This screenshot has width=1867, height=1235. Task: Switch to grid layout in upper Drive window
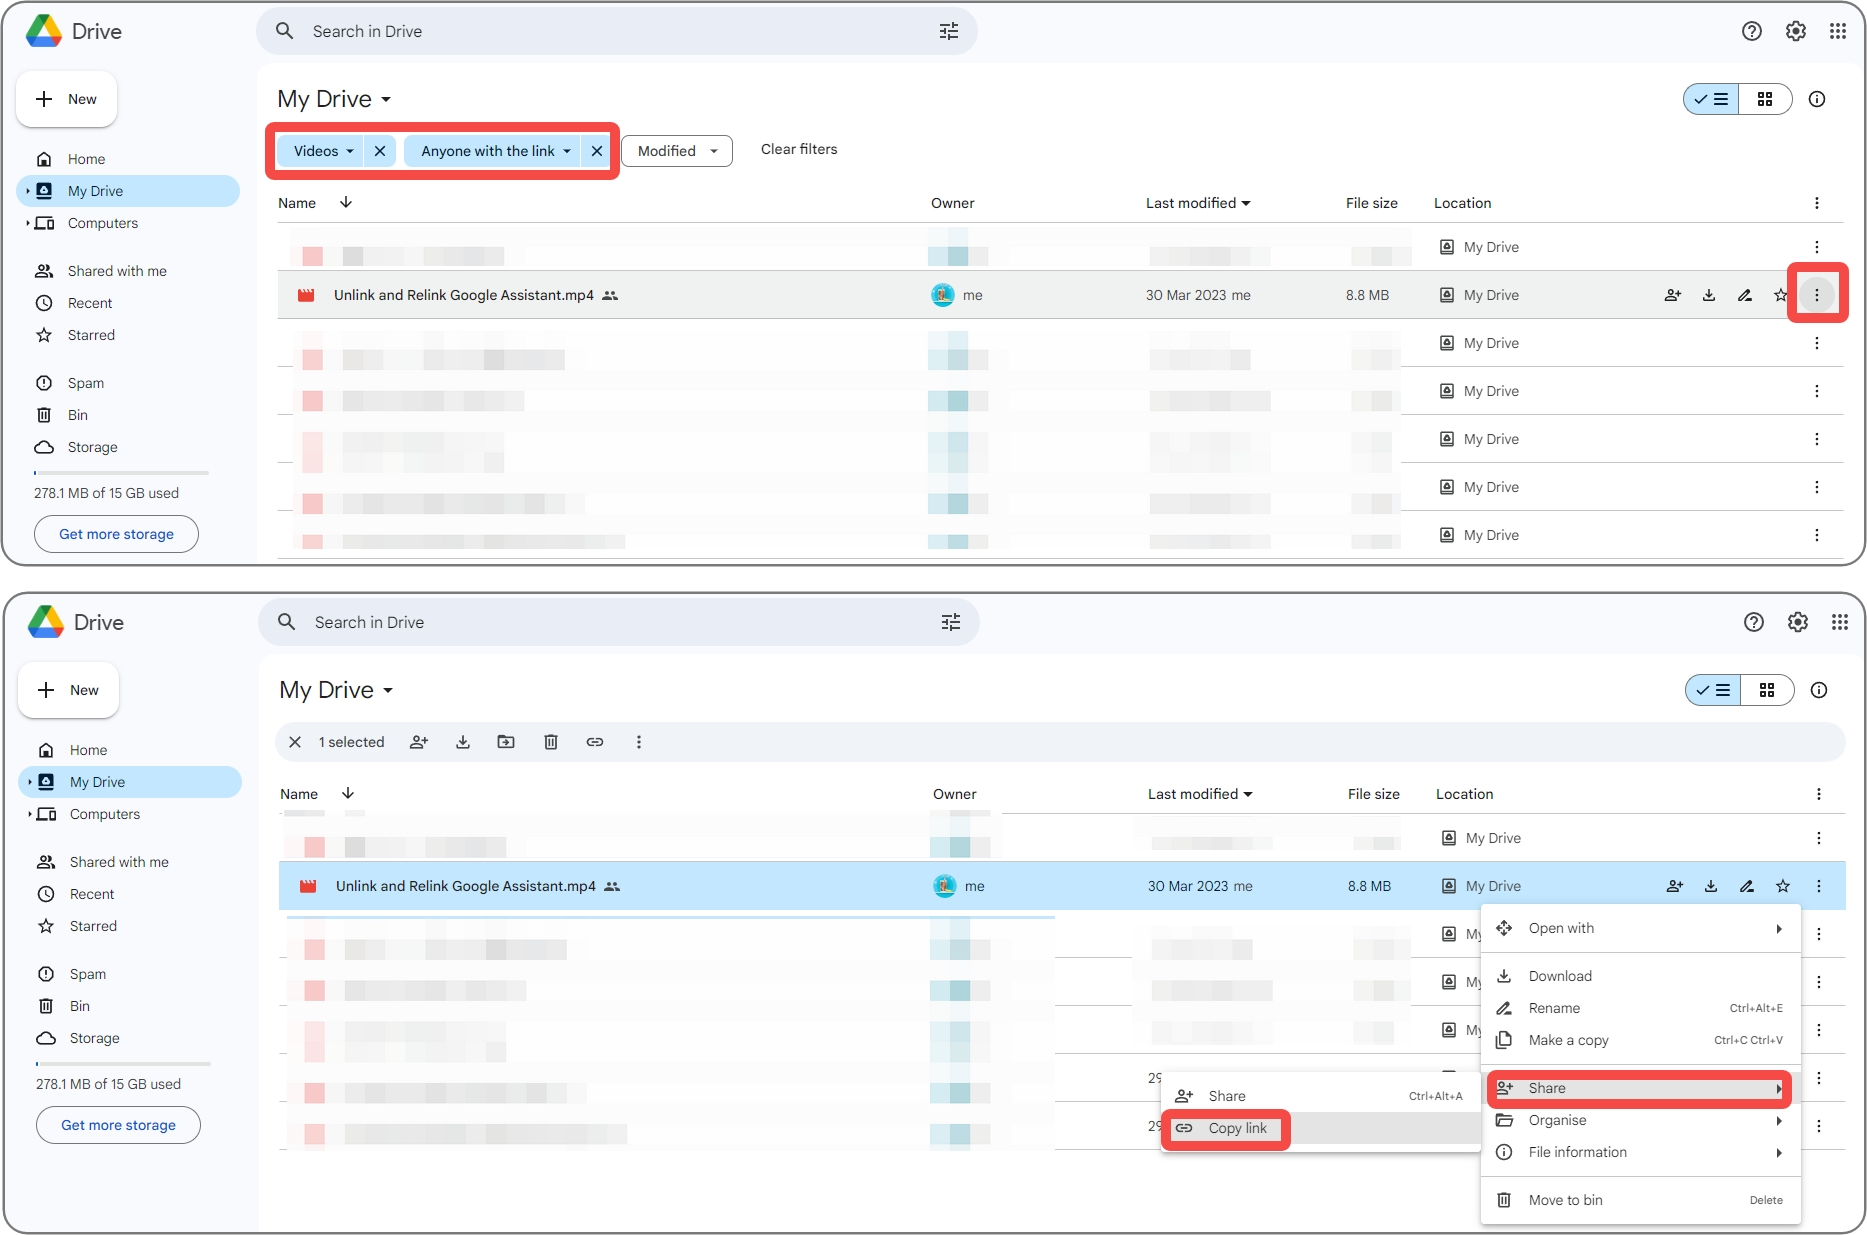(x=1765, y=99)
